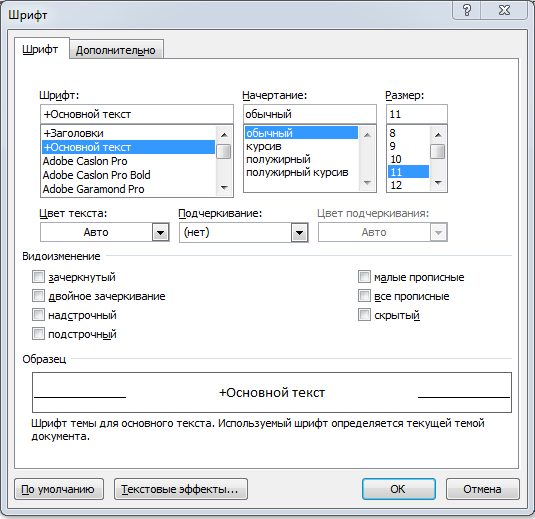Focus the Шрифт font name input field

coord(137,114)
